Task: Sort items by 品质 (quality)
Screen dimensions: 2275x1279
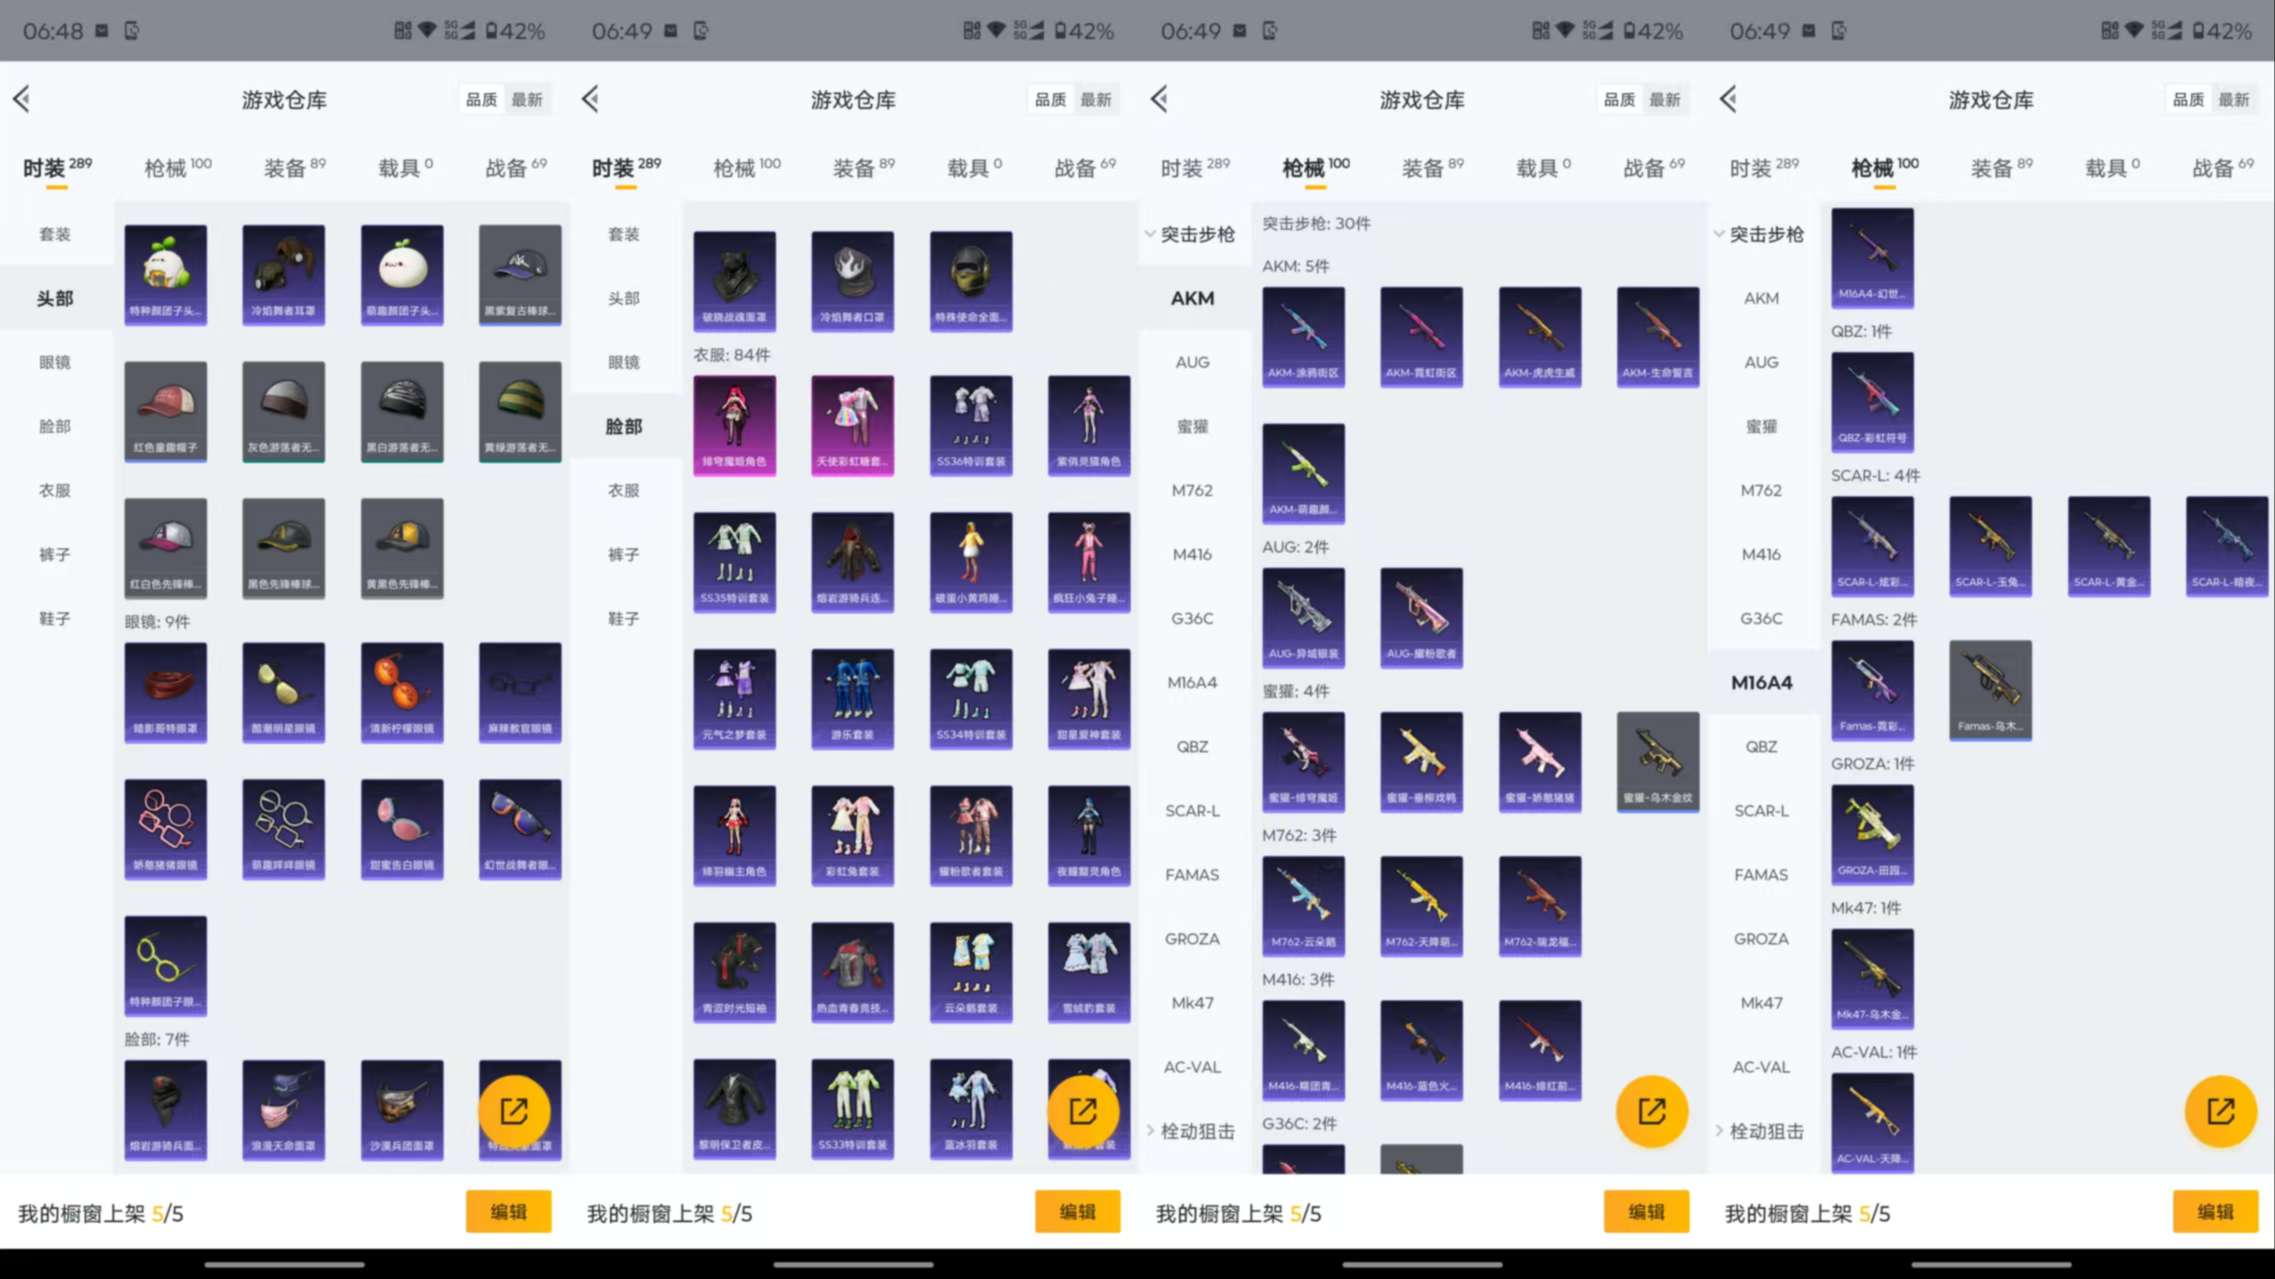Action: pos(480,99)
